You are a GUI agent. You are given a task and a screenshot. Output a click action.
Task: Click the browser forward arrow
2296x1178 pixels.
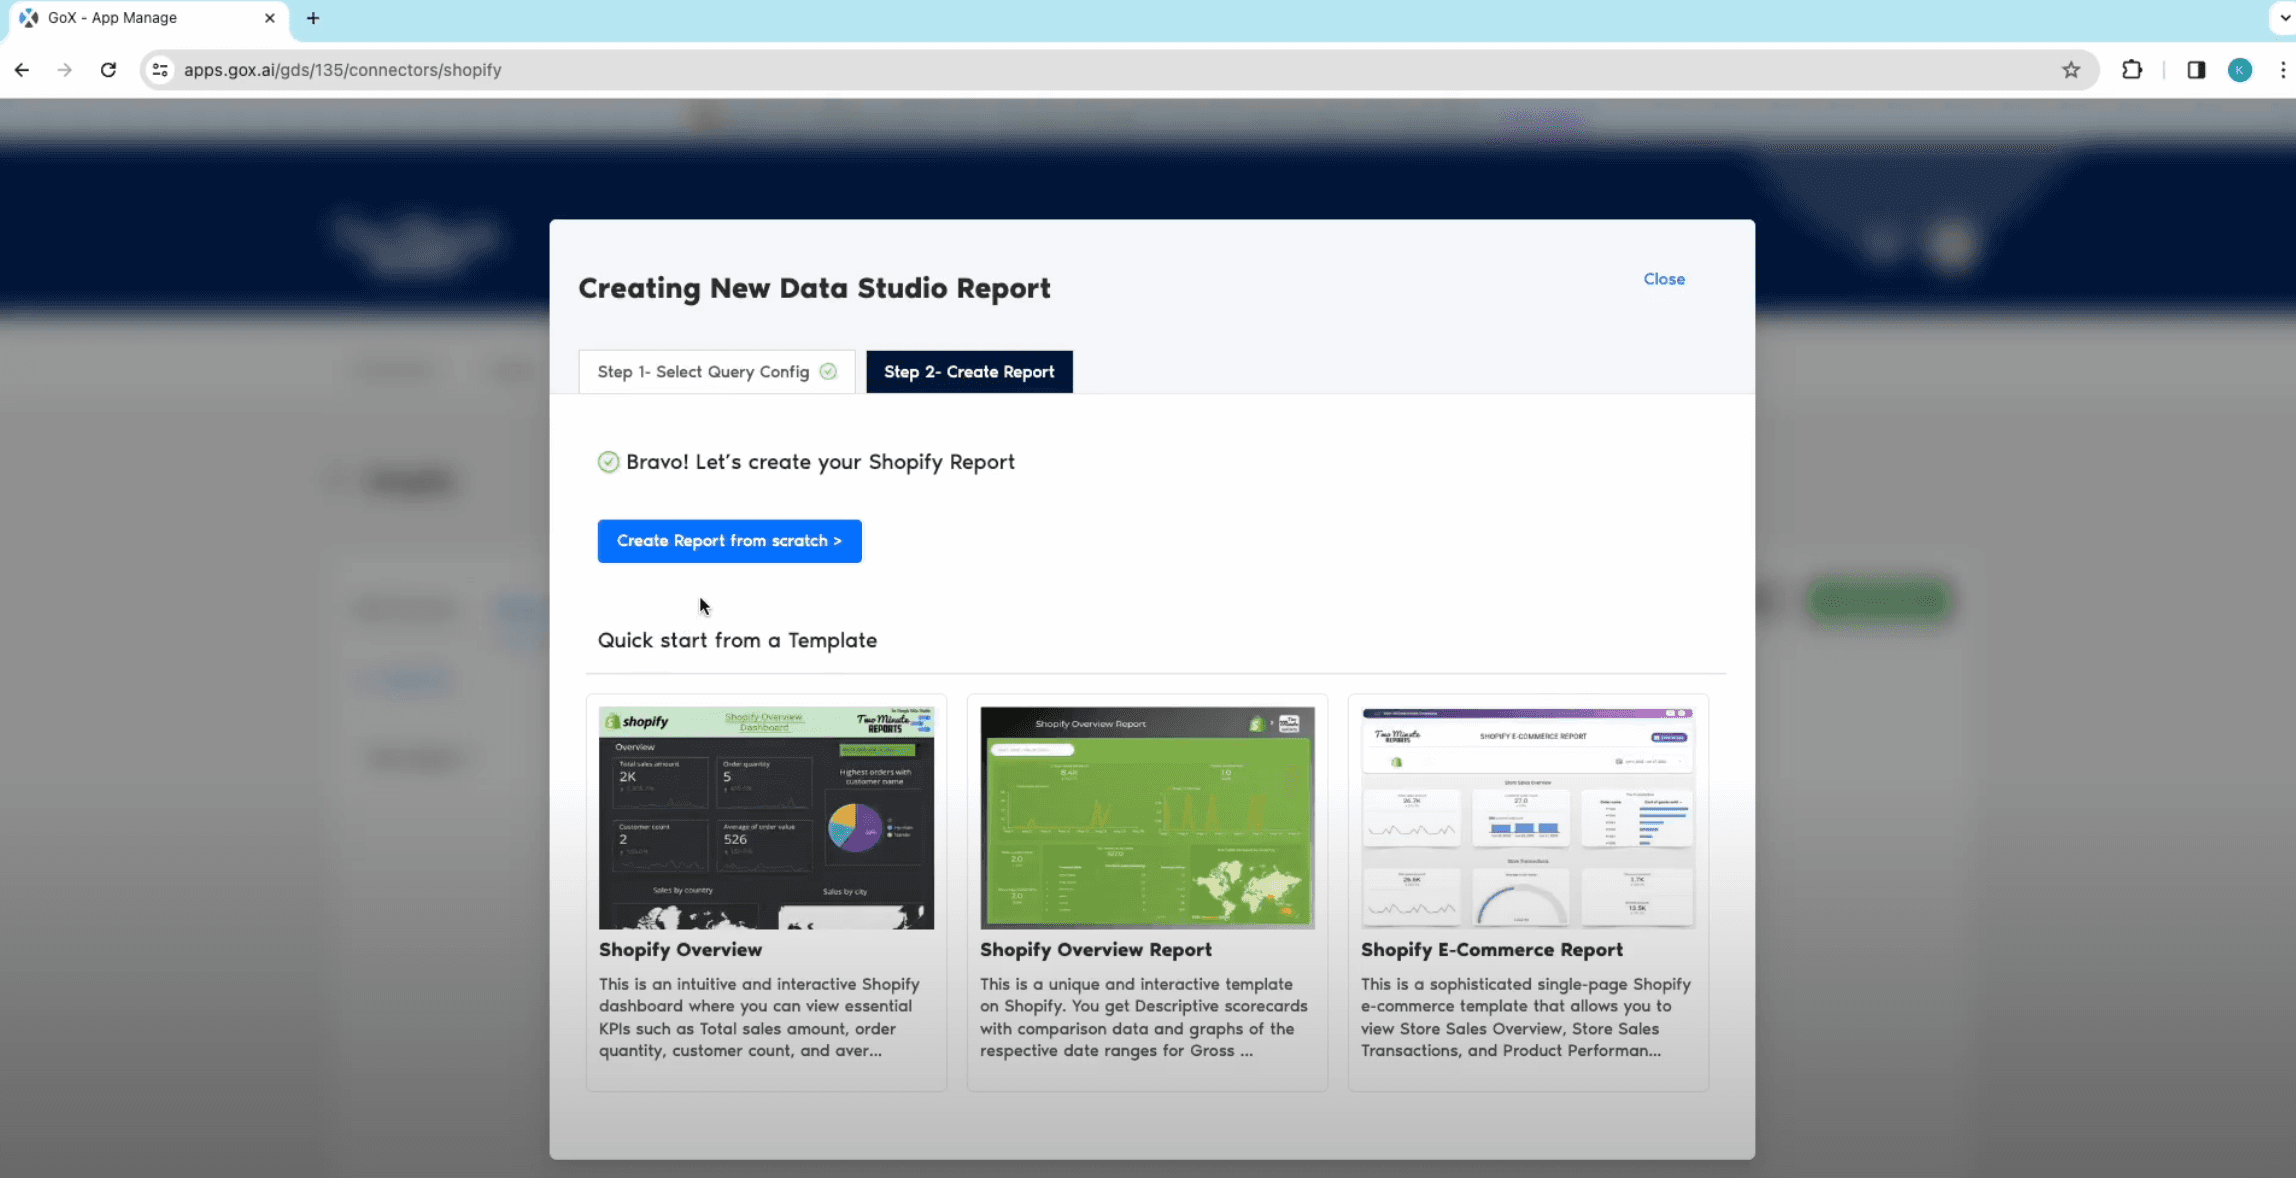pos(65,70)
